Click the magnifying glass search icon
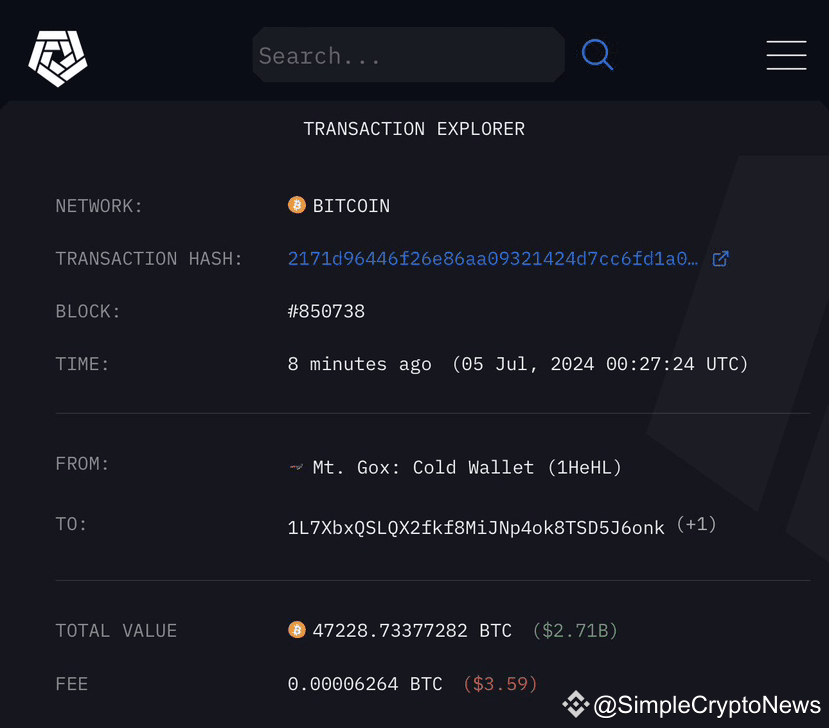Screen dimensions: 829x728 [x=597, y=55]
